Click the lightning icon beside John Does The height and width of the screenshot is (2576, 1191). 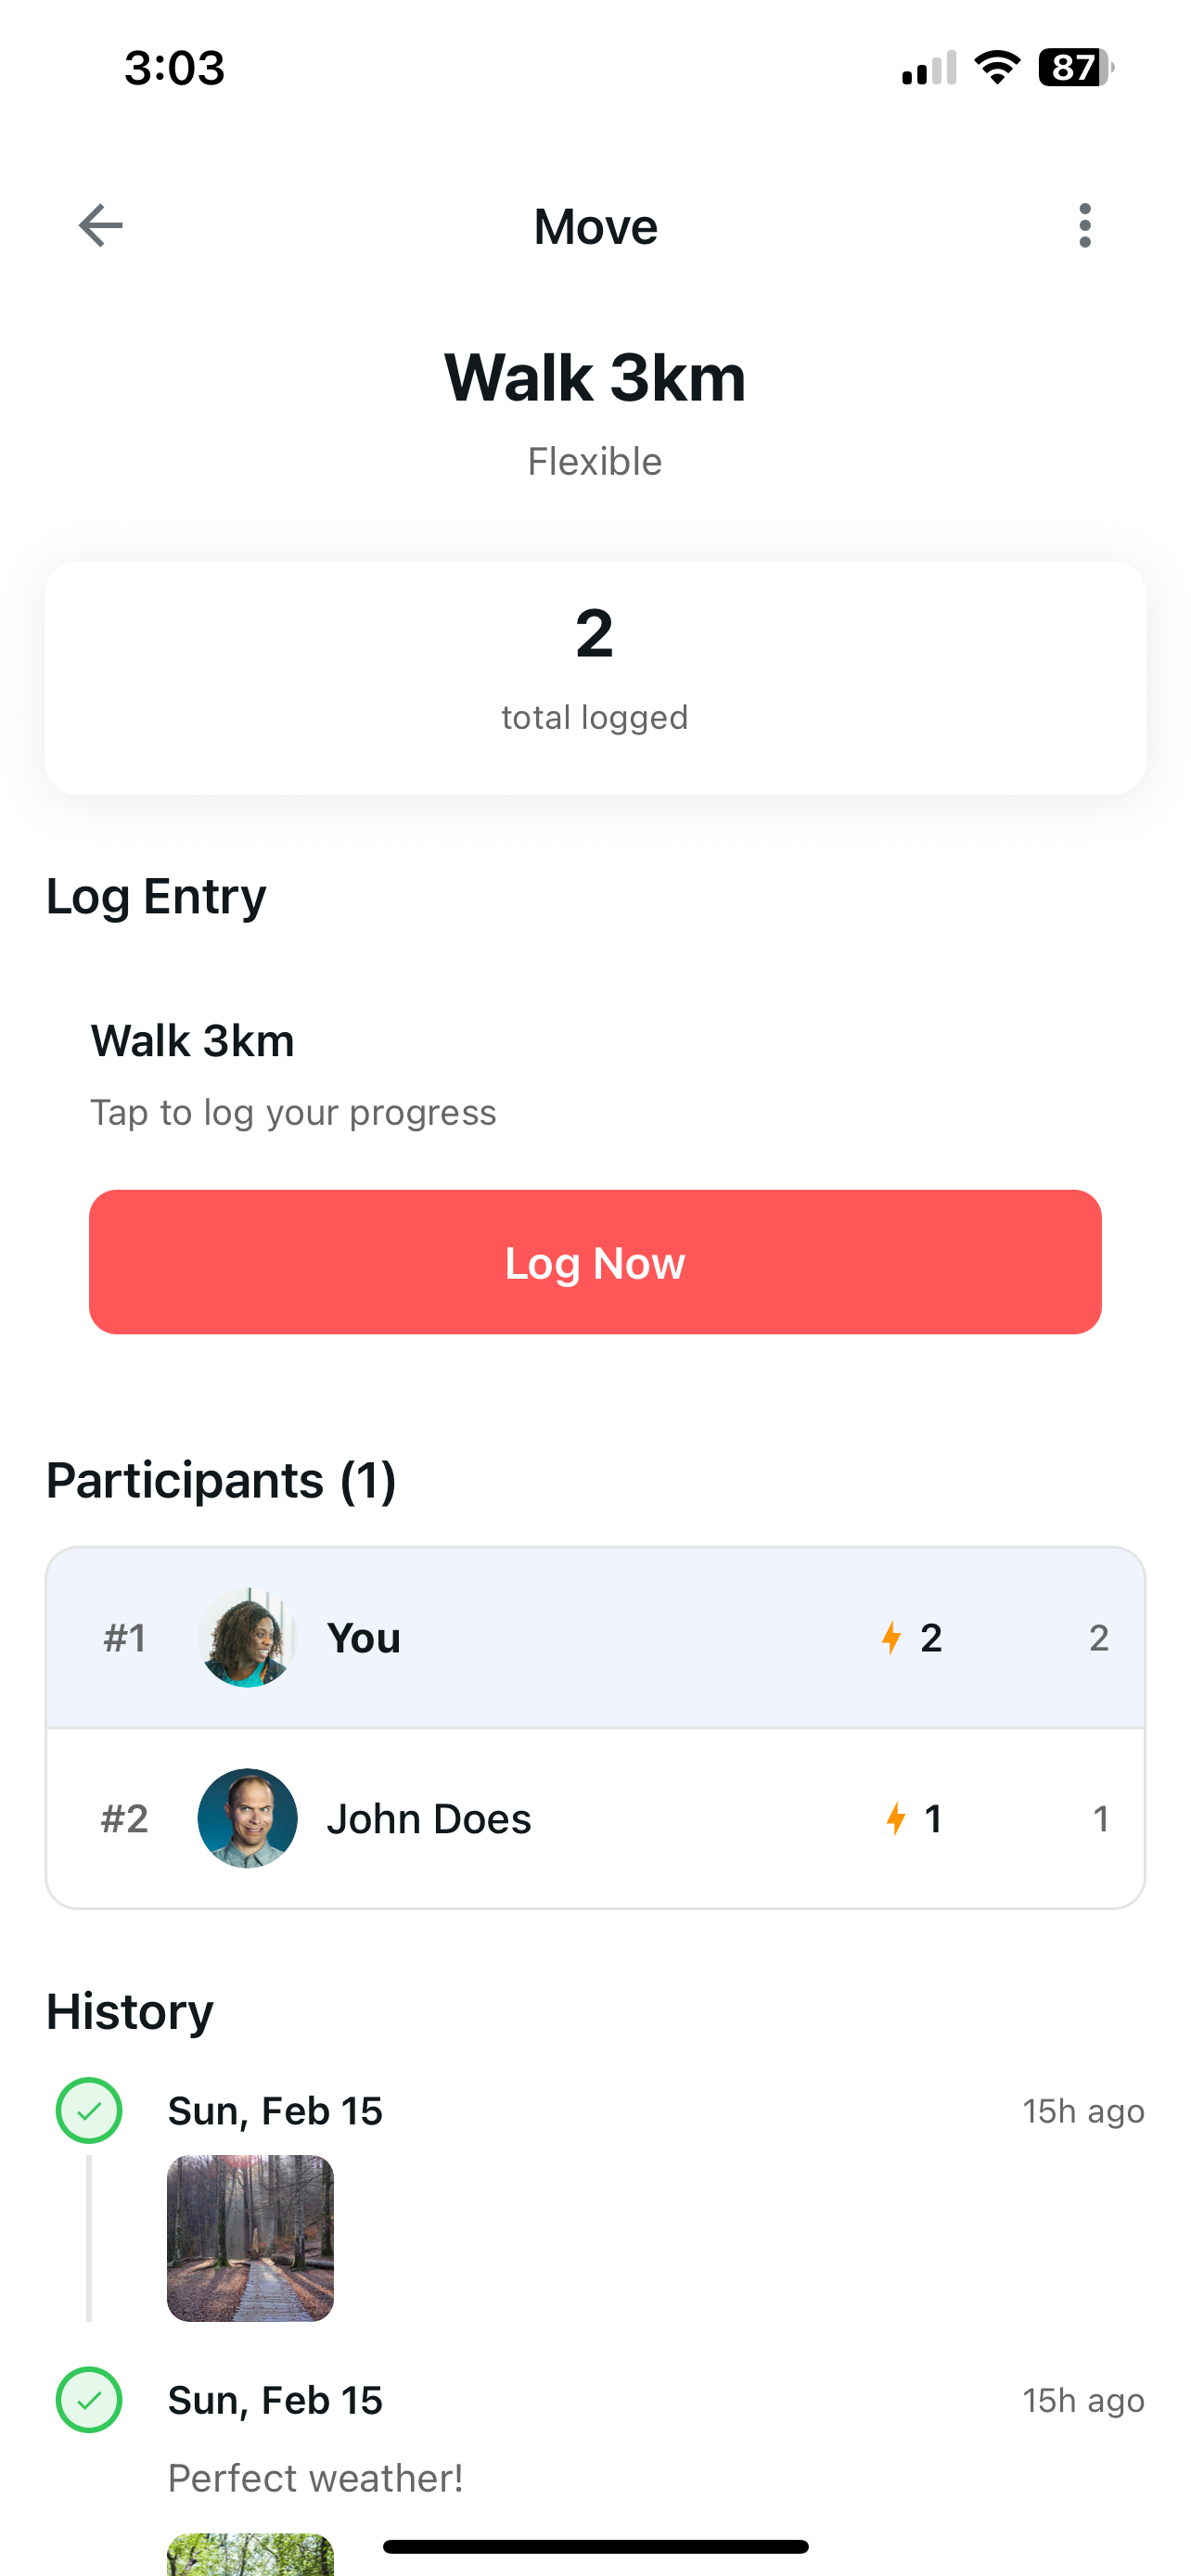pyautogui.click(x=897, y=1818)
